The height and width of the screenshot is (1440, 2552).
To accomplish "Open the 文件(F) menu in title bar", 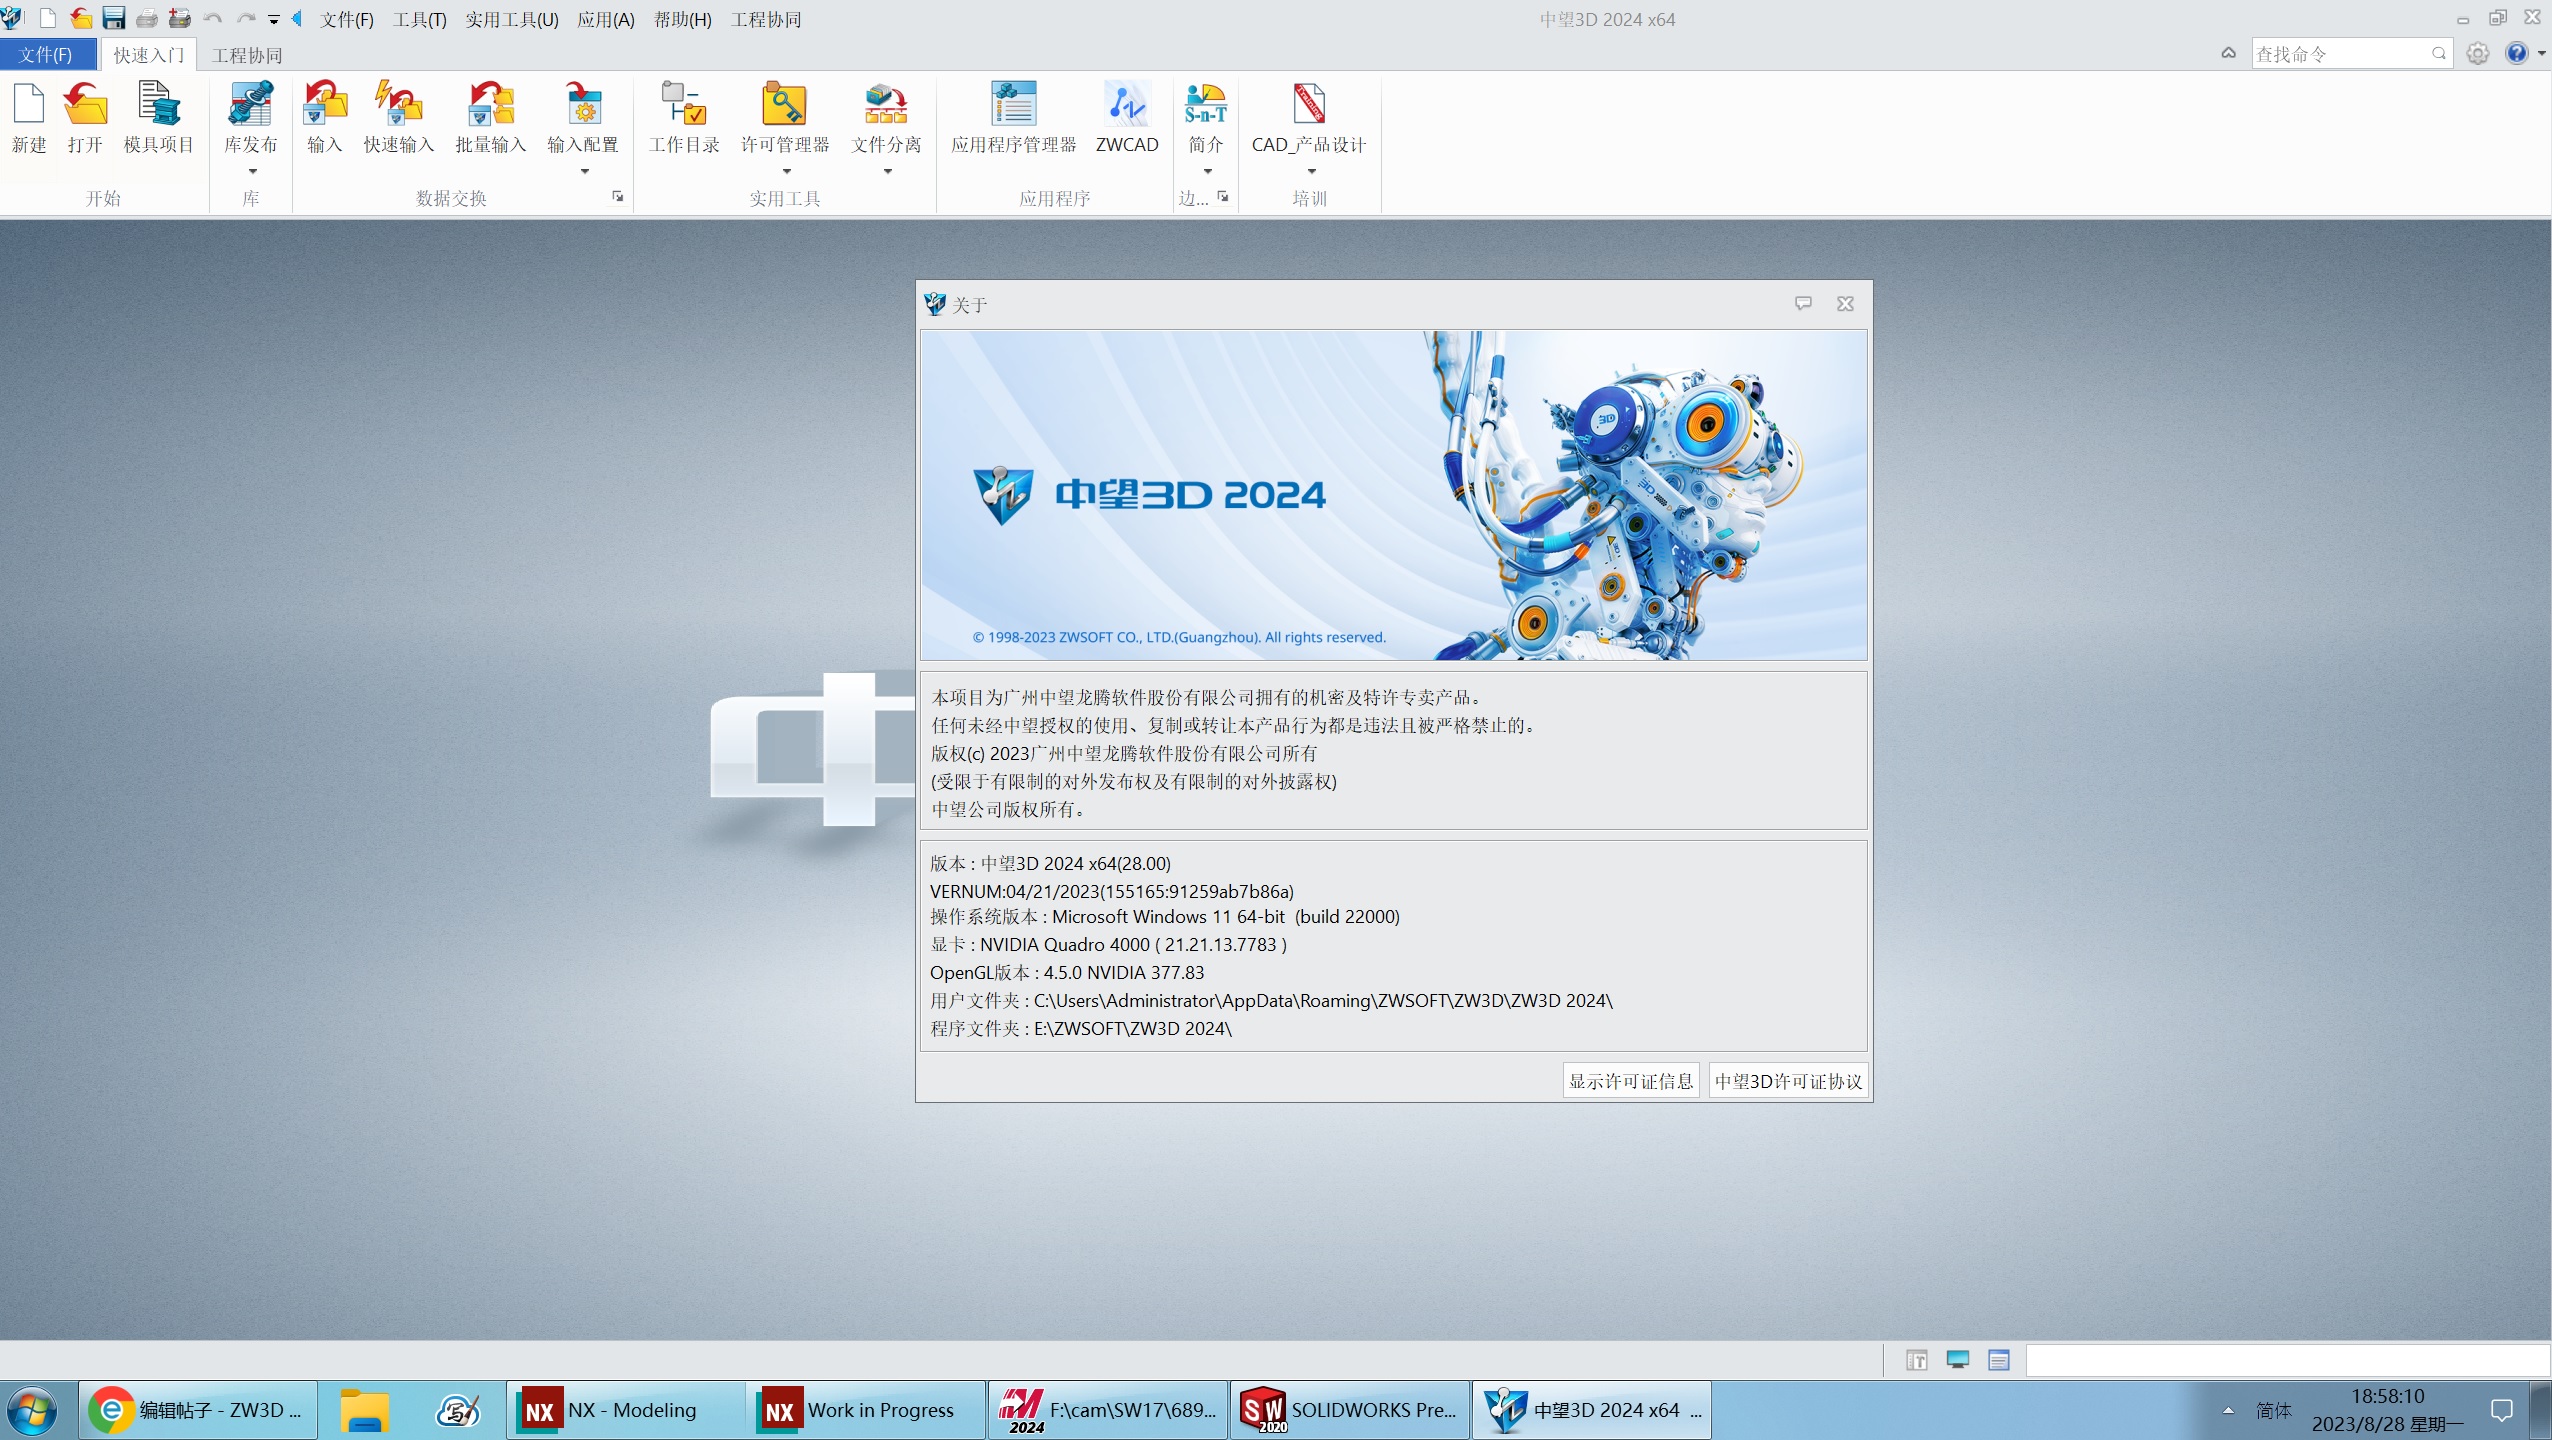I will [346, 19].
